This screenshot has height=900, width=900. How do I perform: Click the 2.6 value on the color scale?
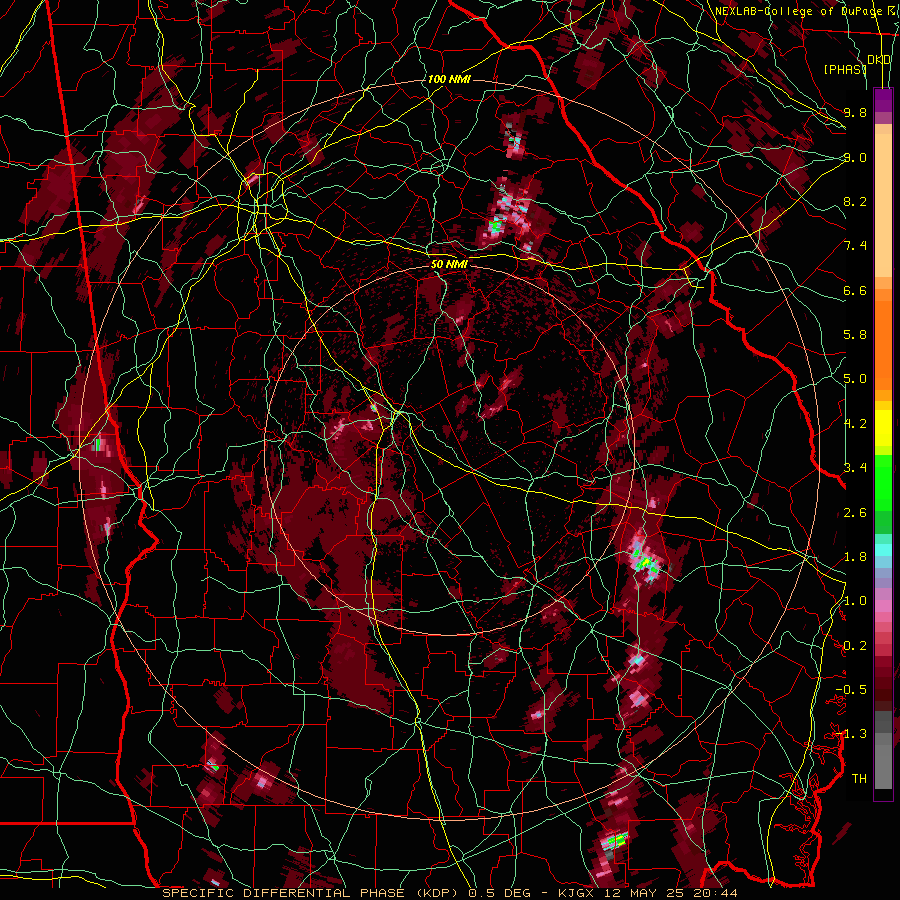855,512
